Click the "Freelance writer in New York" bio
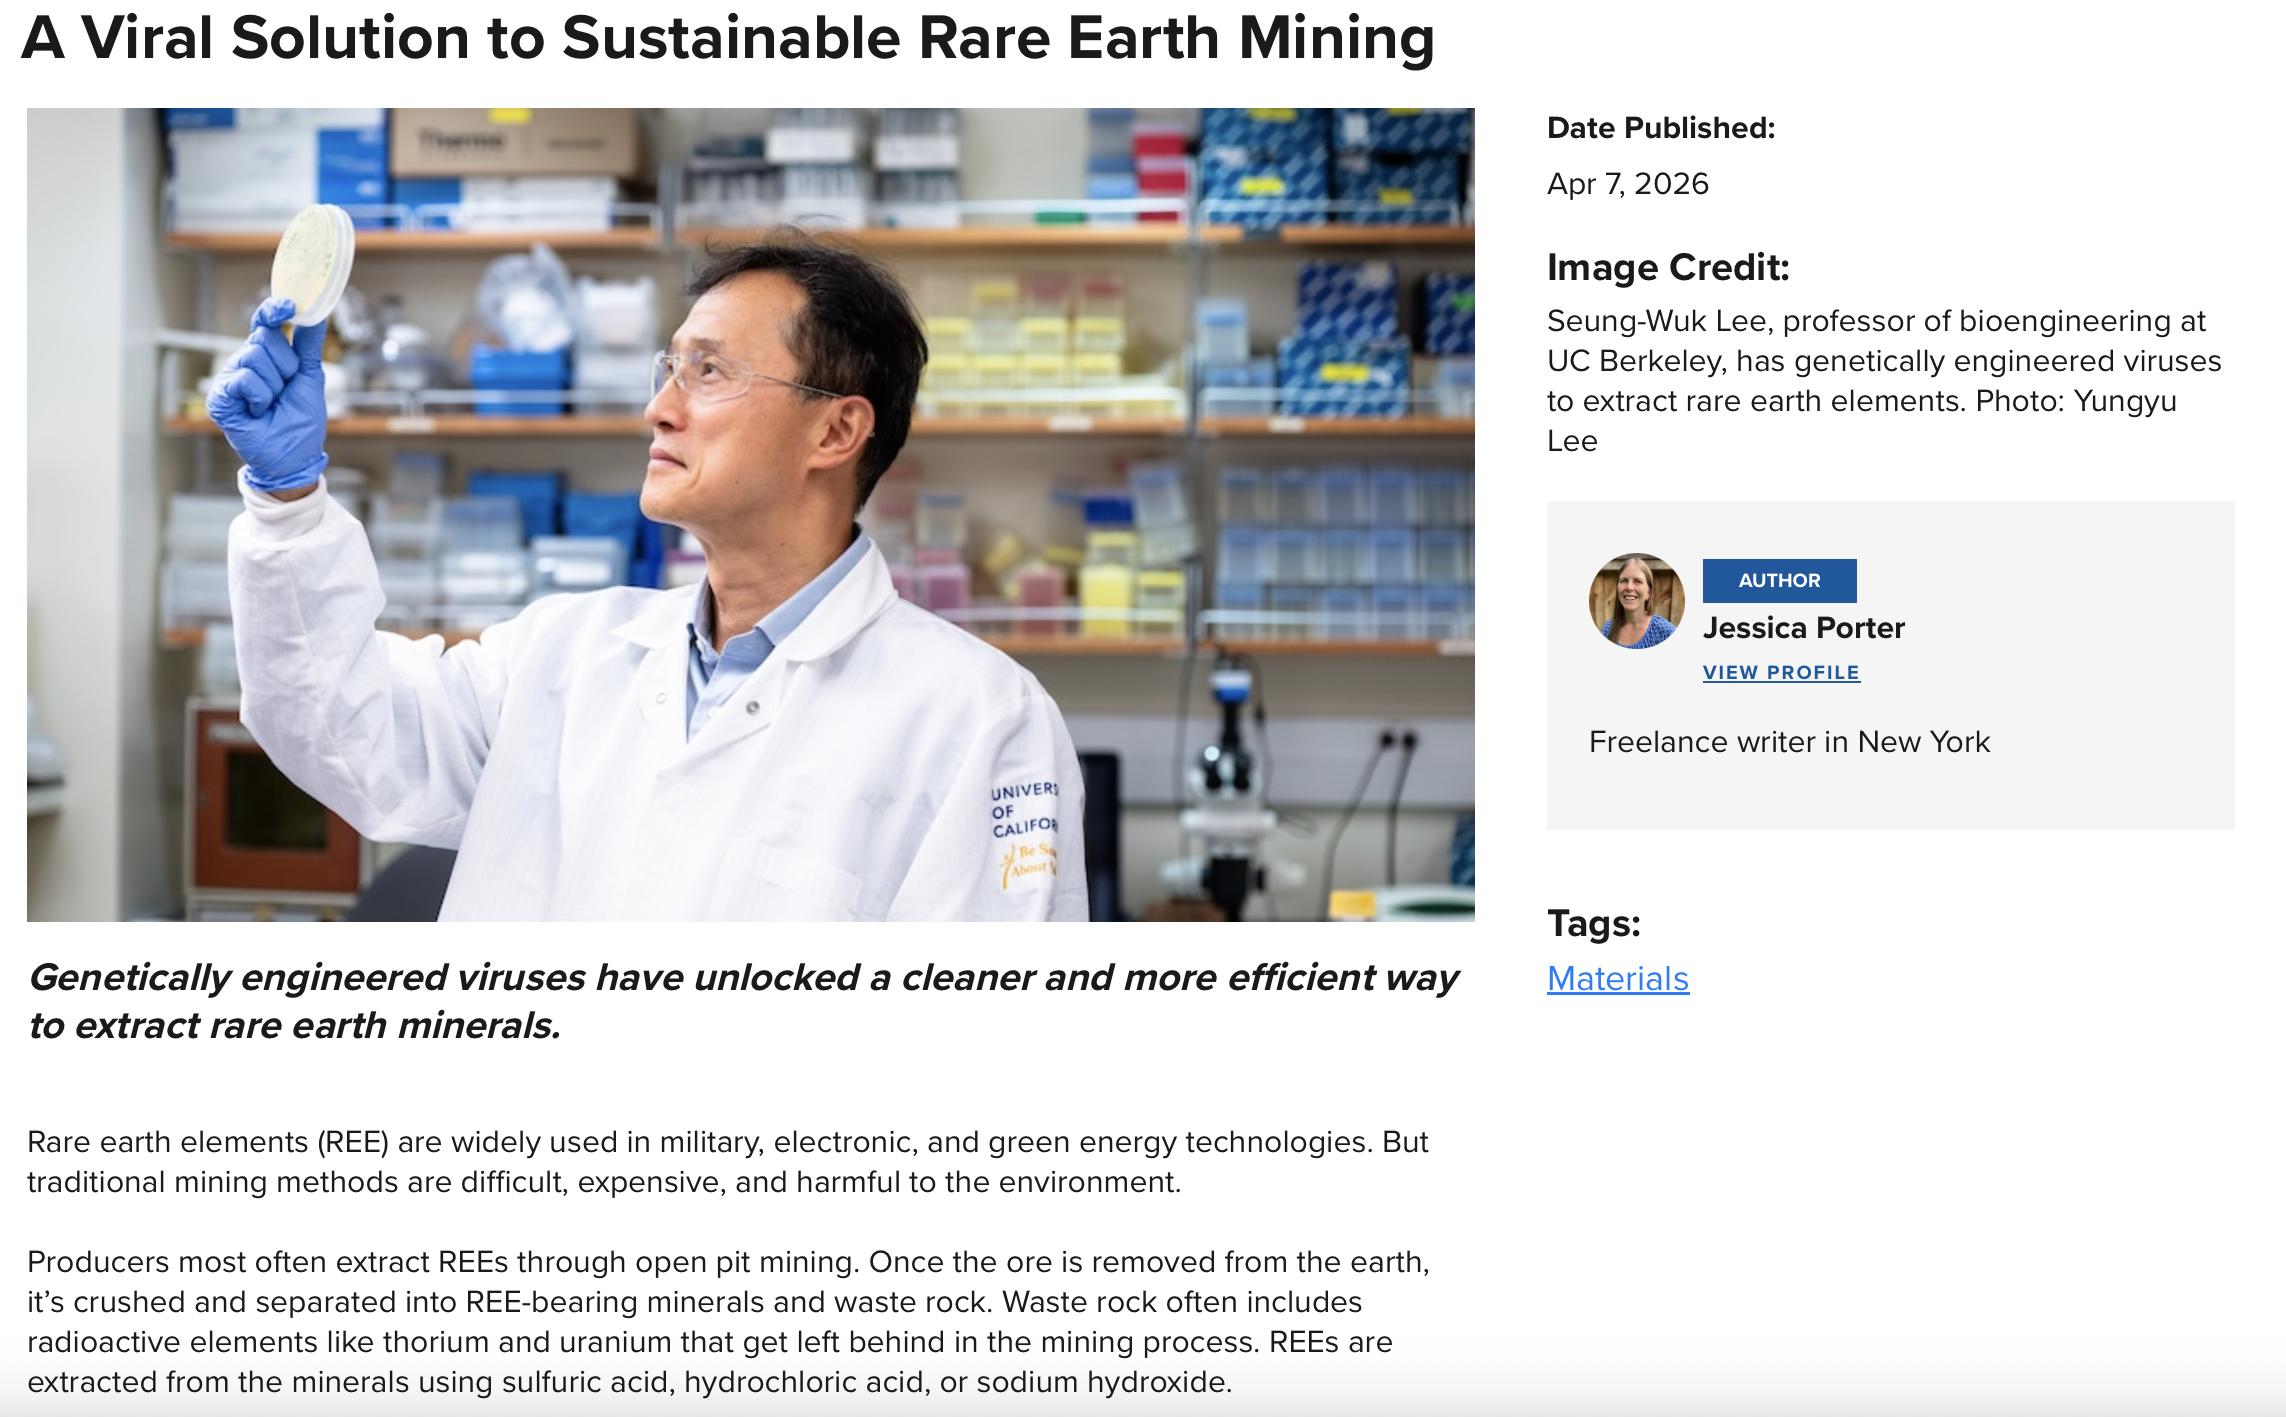Viewport: 2286px width, 1417px height. [x=1789, y=742]
